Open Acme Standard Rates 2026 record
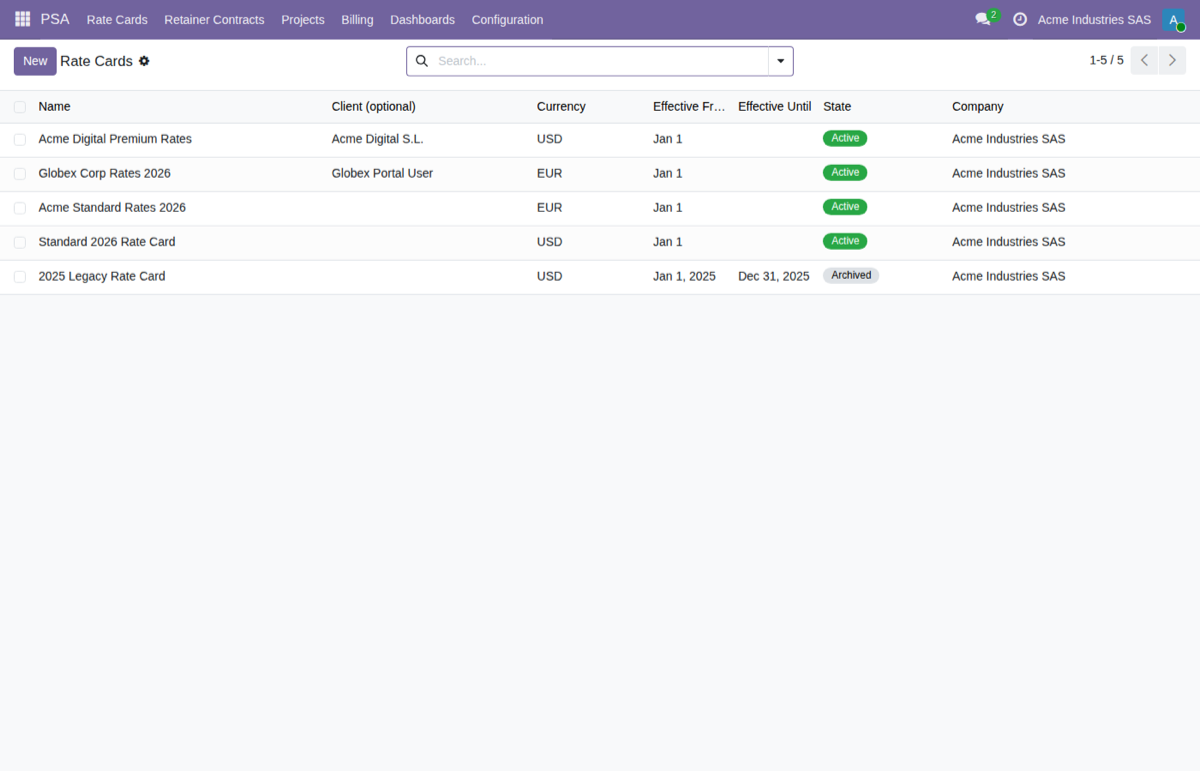This screenshot has width=1200, height=771. click(112, 208)
